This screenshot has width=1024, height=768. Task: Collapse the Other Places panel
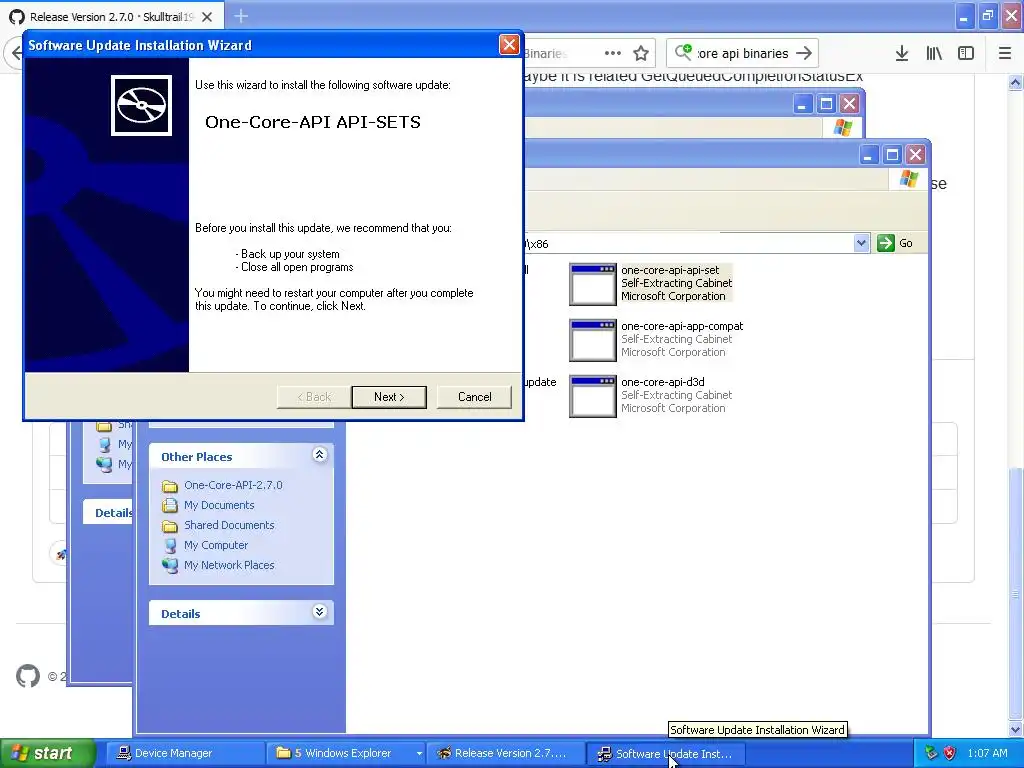[x=319, y=455]
